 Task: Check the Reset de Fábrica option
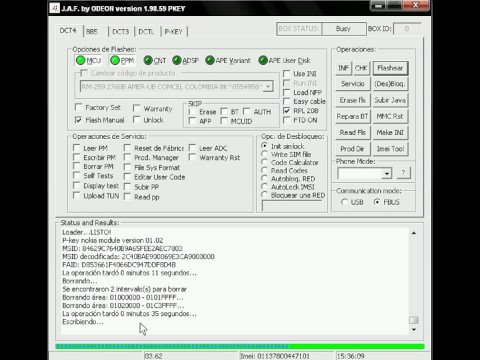(127, 148)
